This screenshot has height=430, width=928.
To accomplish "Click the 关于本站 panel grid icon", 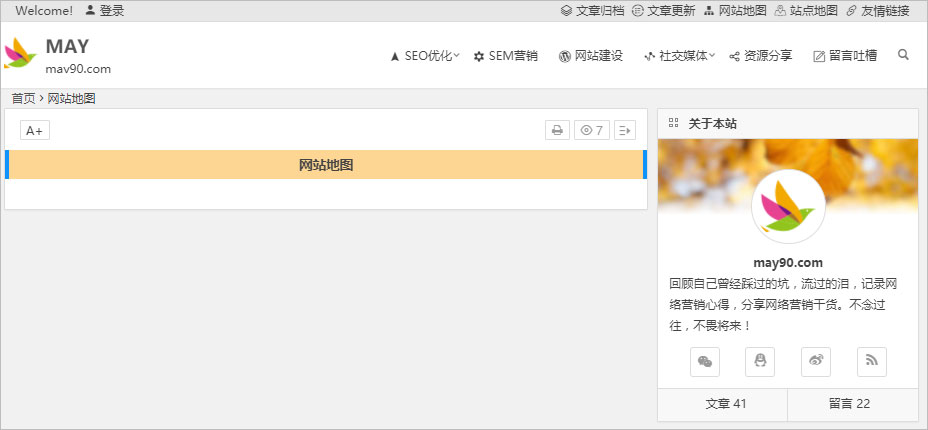I will 673,123.
